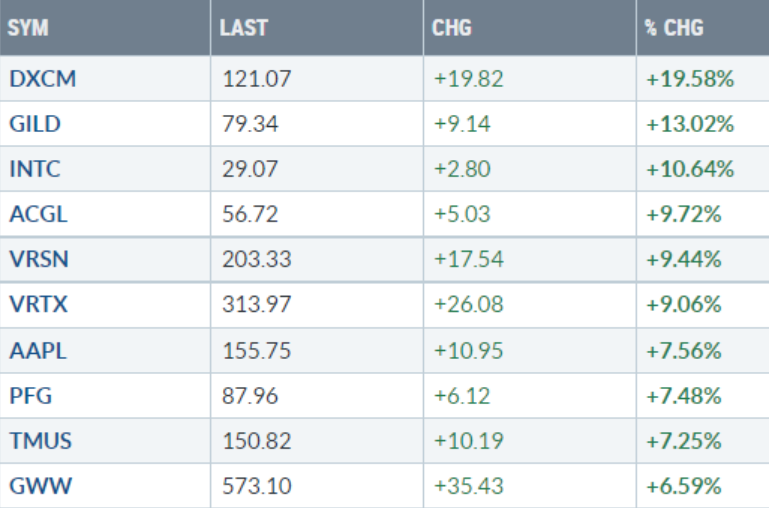The width and height of the screenshot is (770, 508).
Task: Click the ACGL ticker symbol
Action: pos(37,214)
